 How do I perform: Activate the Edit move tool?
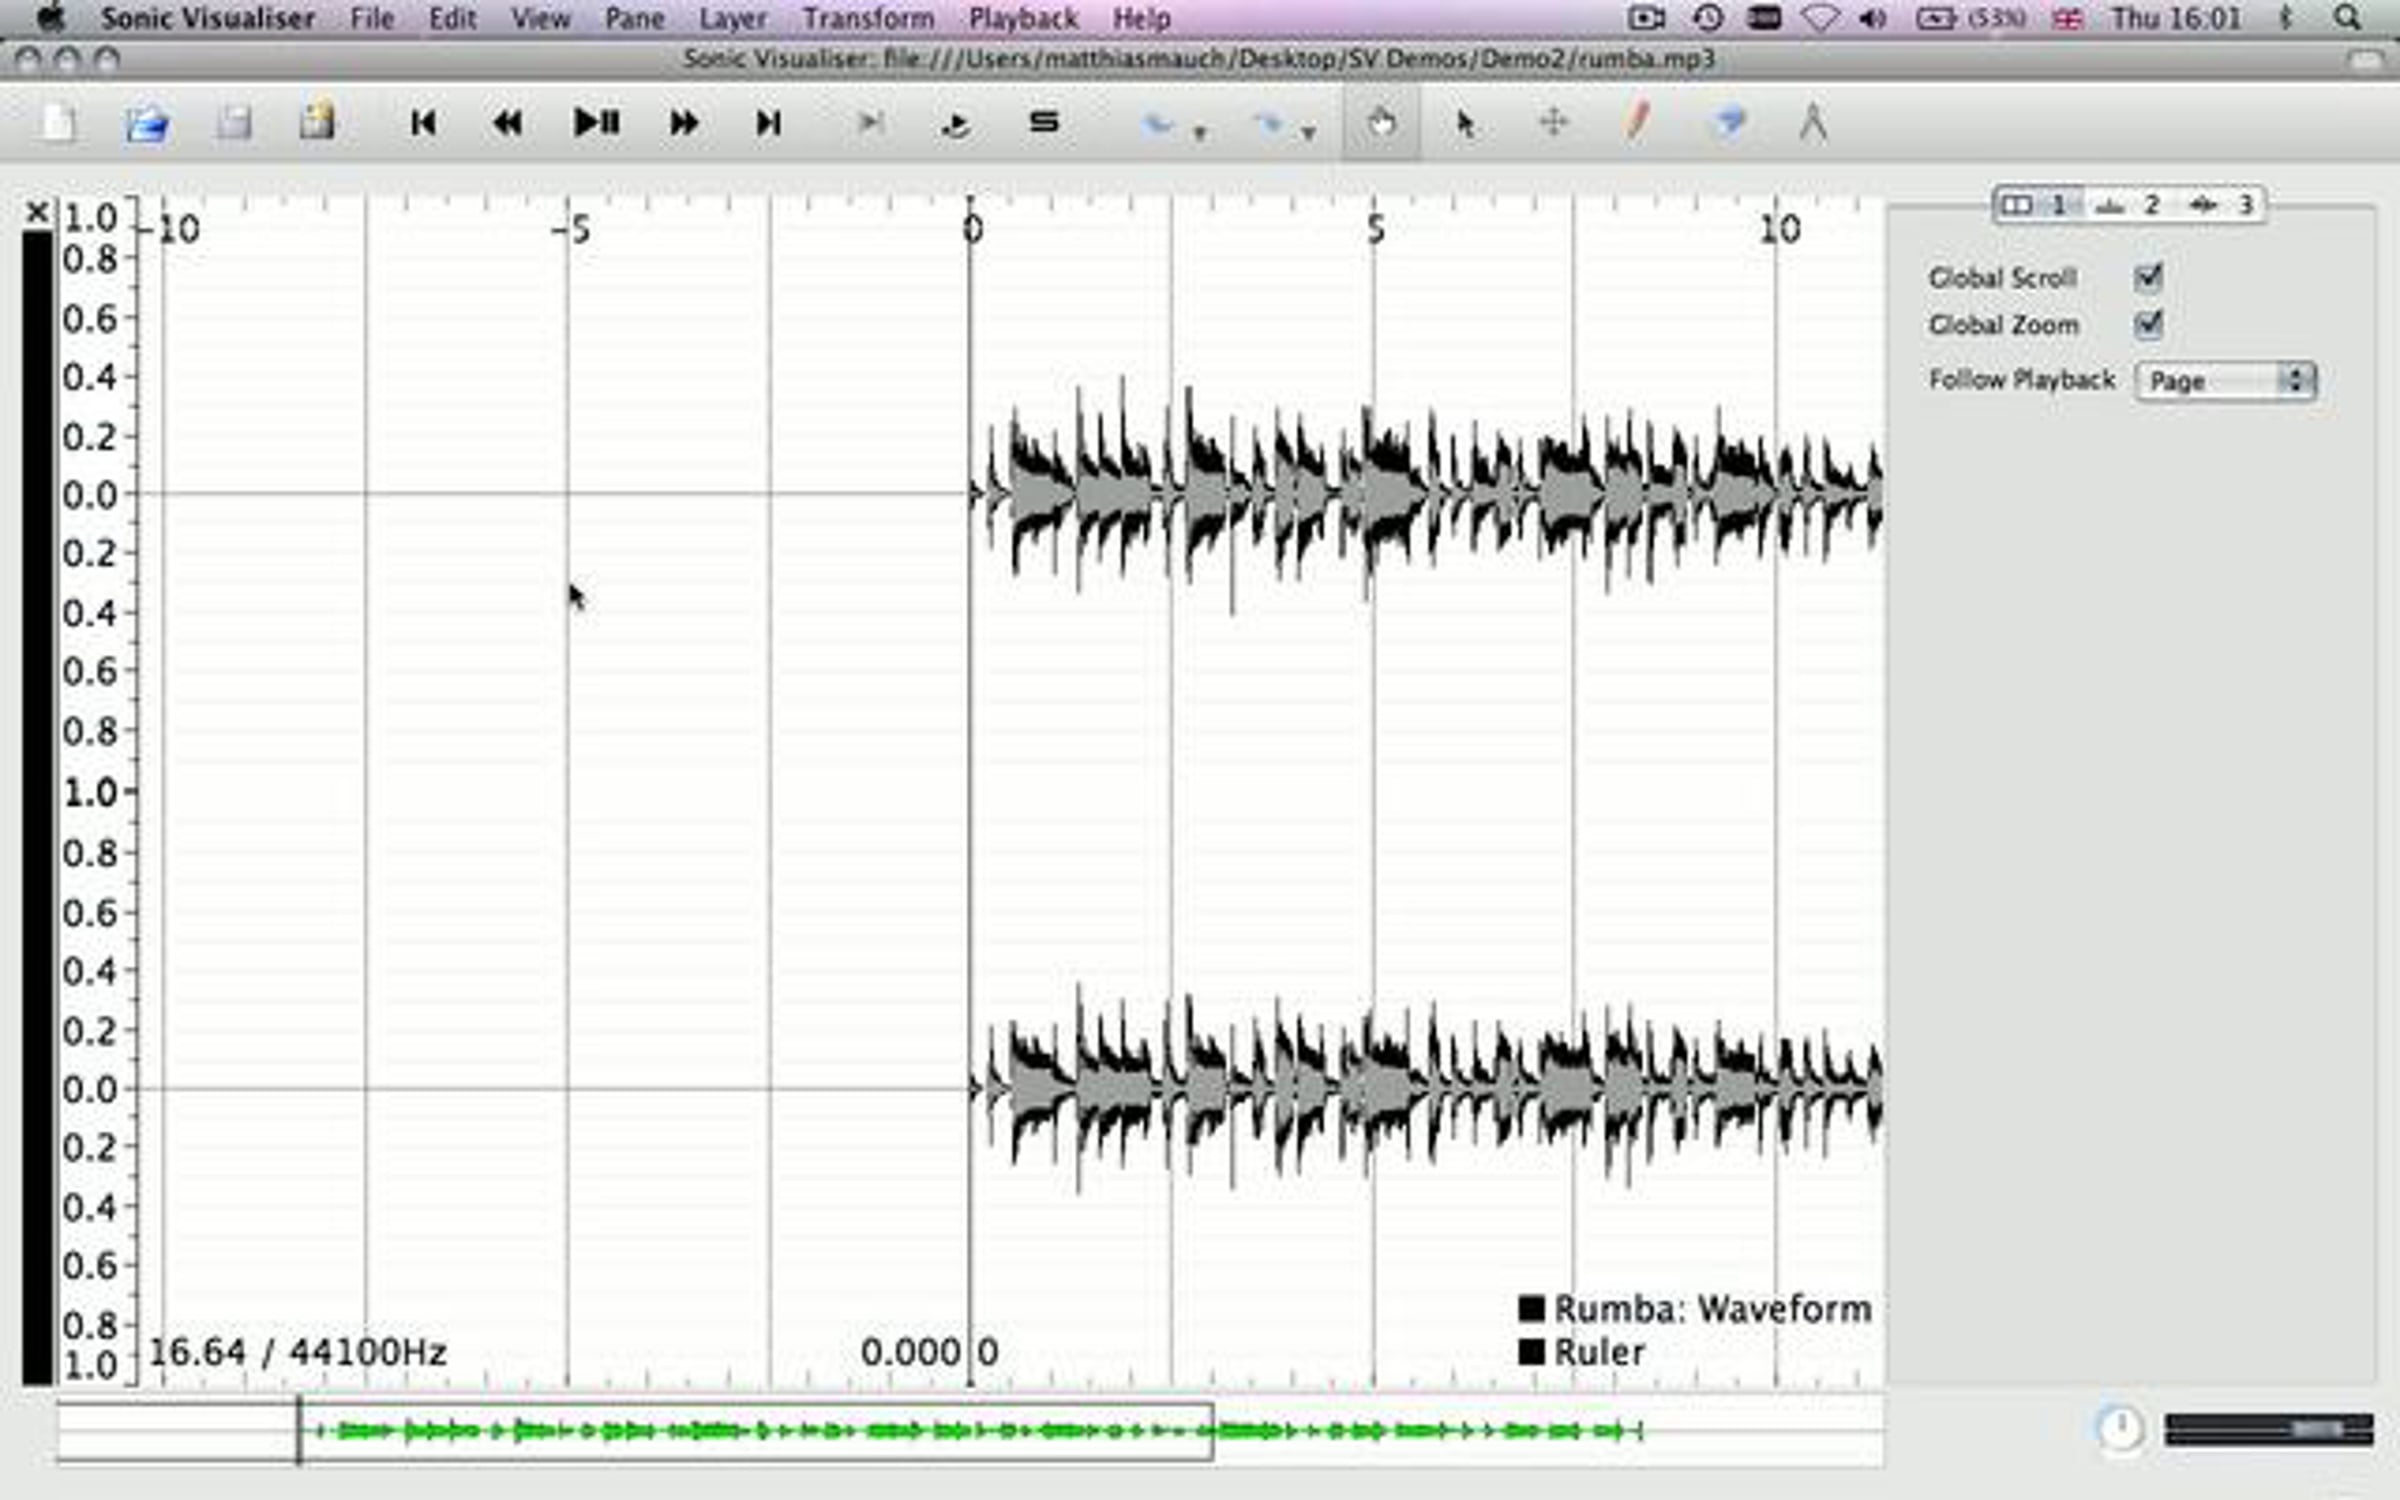(1553, 123)
